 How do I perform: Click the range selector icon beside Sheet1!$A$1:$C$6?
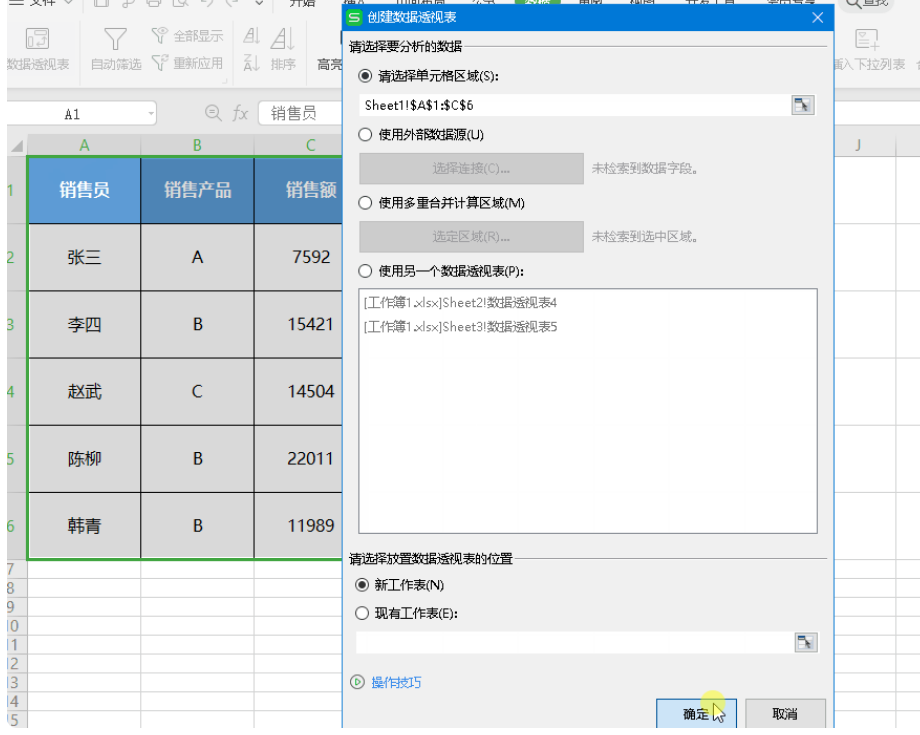click(x=802, y=106)
